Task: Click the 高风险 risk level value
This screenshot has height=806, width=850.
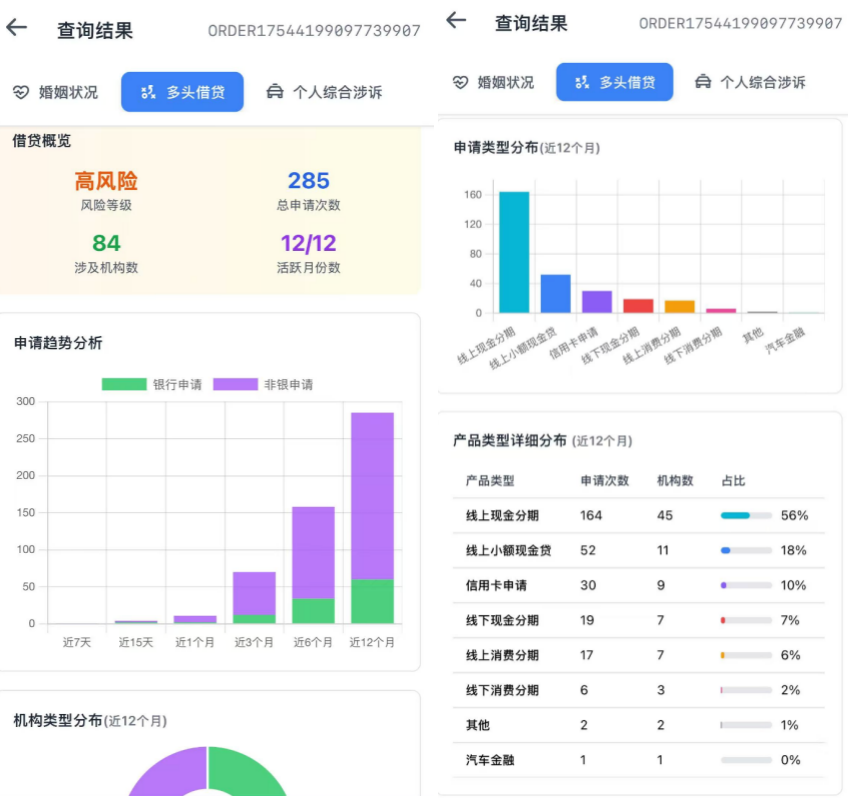Action: tap(106, 180)
